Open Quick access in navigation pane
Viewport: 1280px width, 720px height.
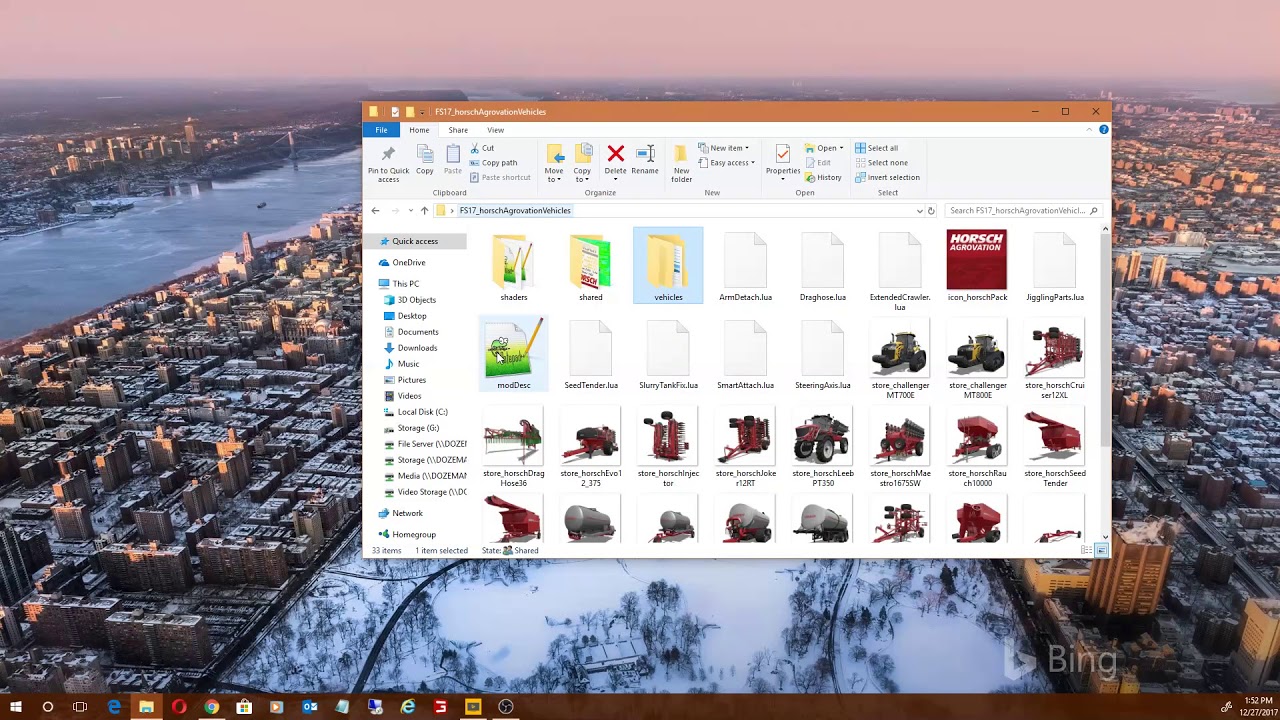click(x=415, y=241)
